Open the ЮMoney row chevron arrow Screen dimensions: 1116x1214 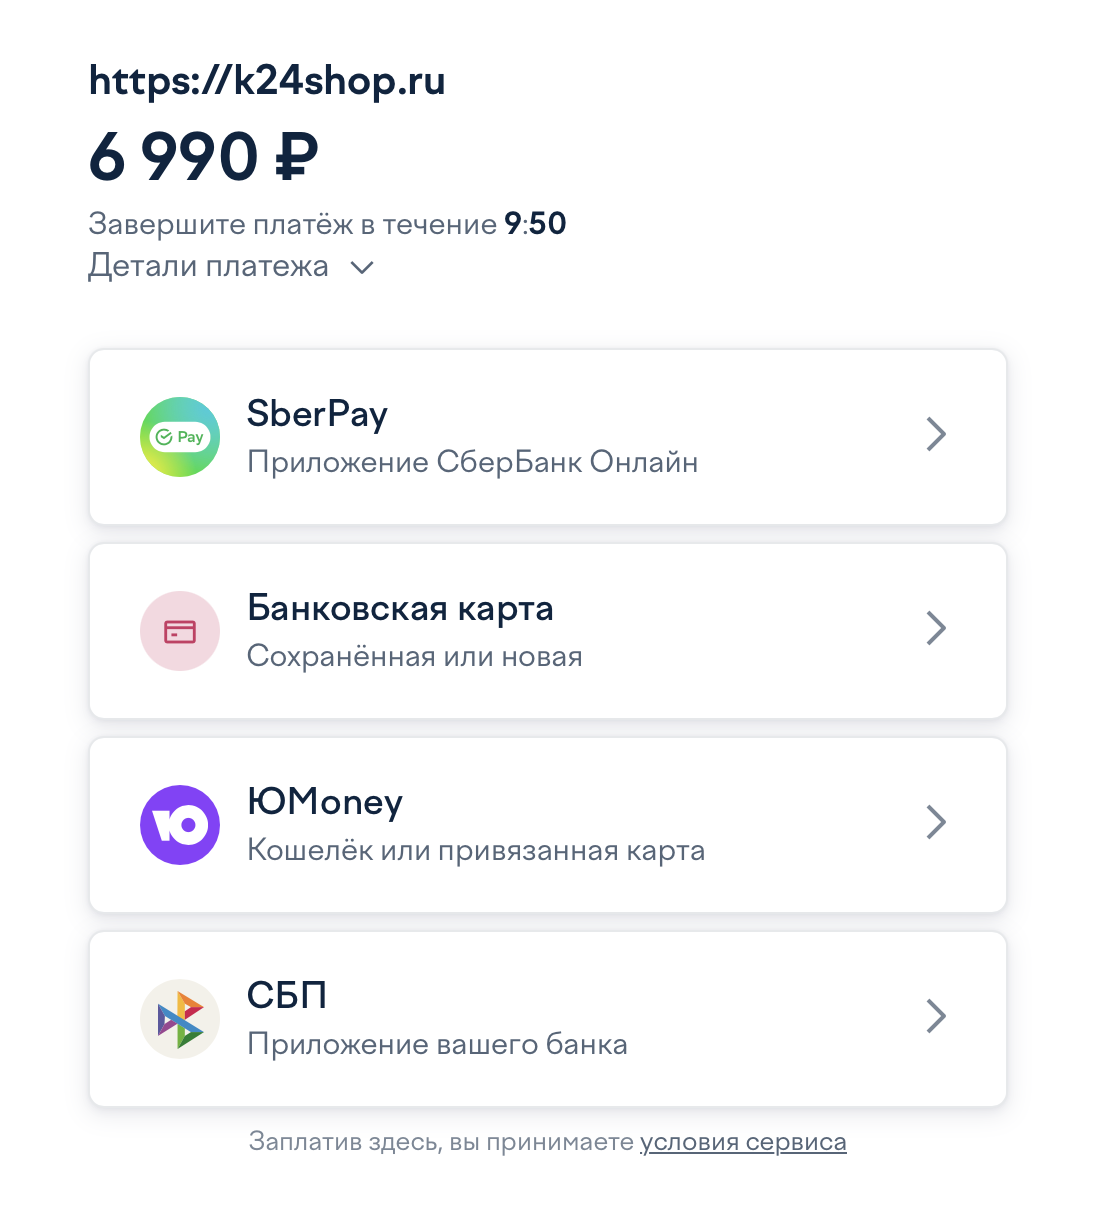(x=936, y=822)
